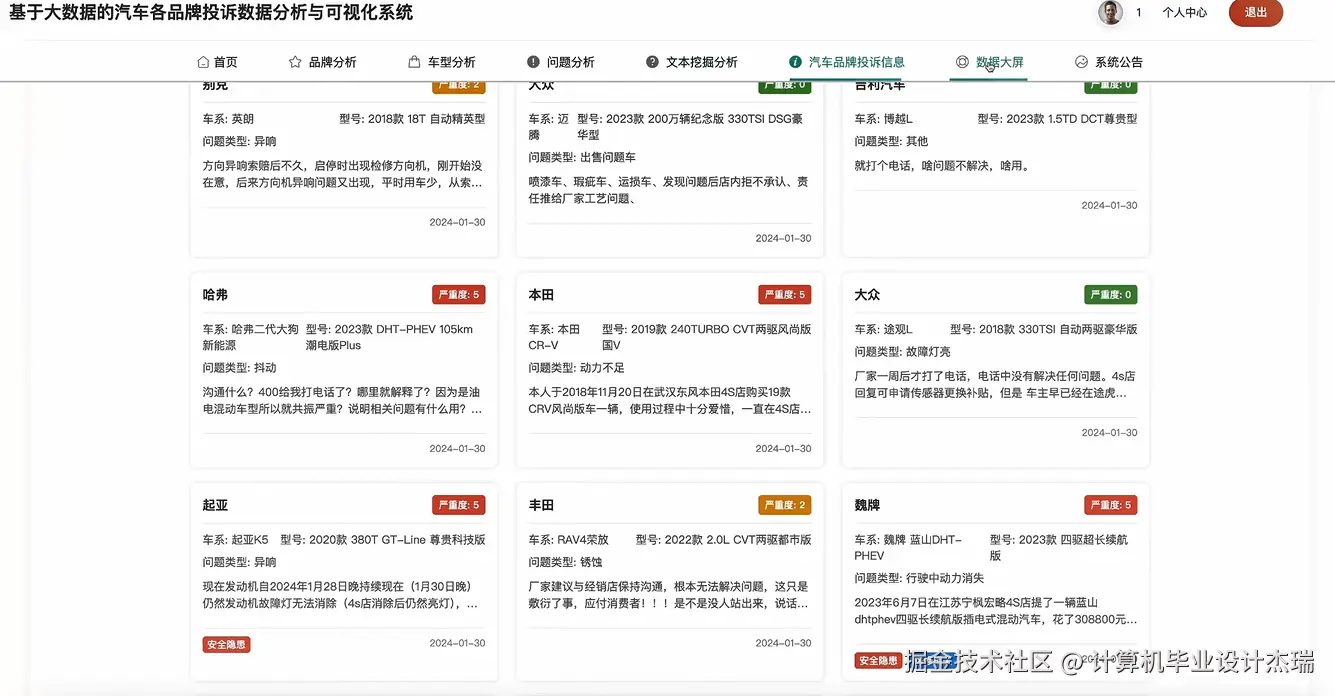The image size is (1335, 696).
Task: Switch to the 问题分析 page
Action: 561,62
